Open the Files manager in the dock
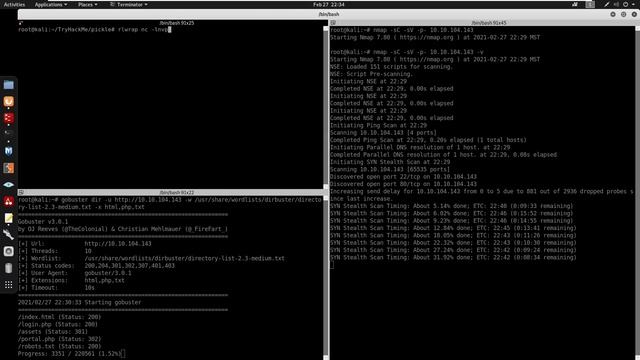 pyautogui.click(x=9, y=85)
